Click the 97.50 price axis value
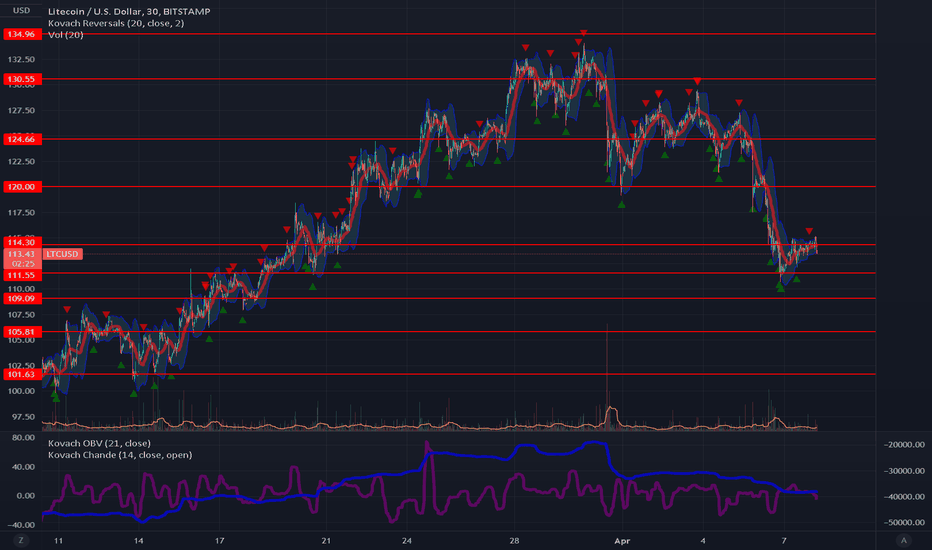The width and height of the screenshot is (932, 550). 21,417
